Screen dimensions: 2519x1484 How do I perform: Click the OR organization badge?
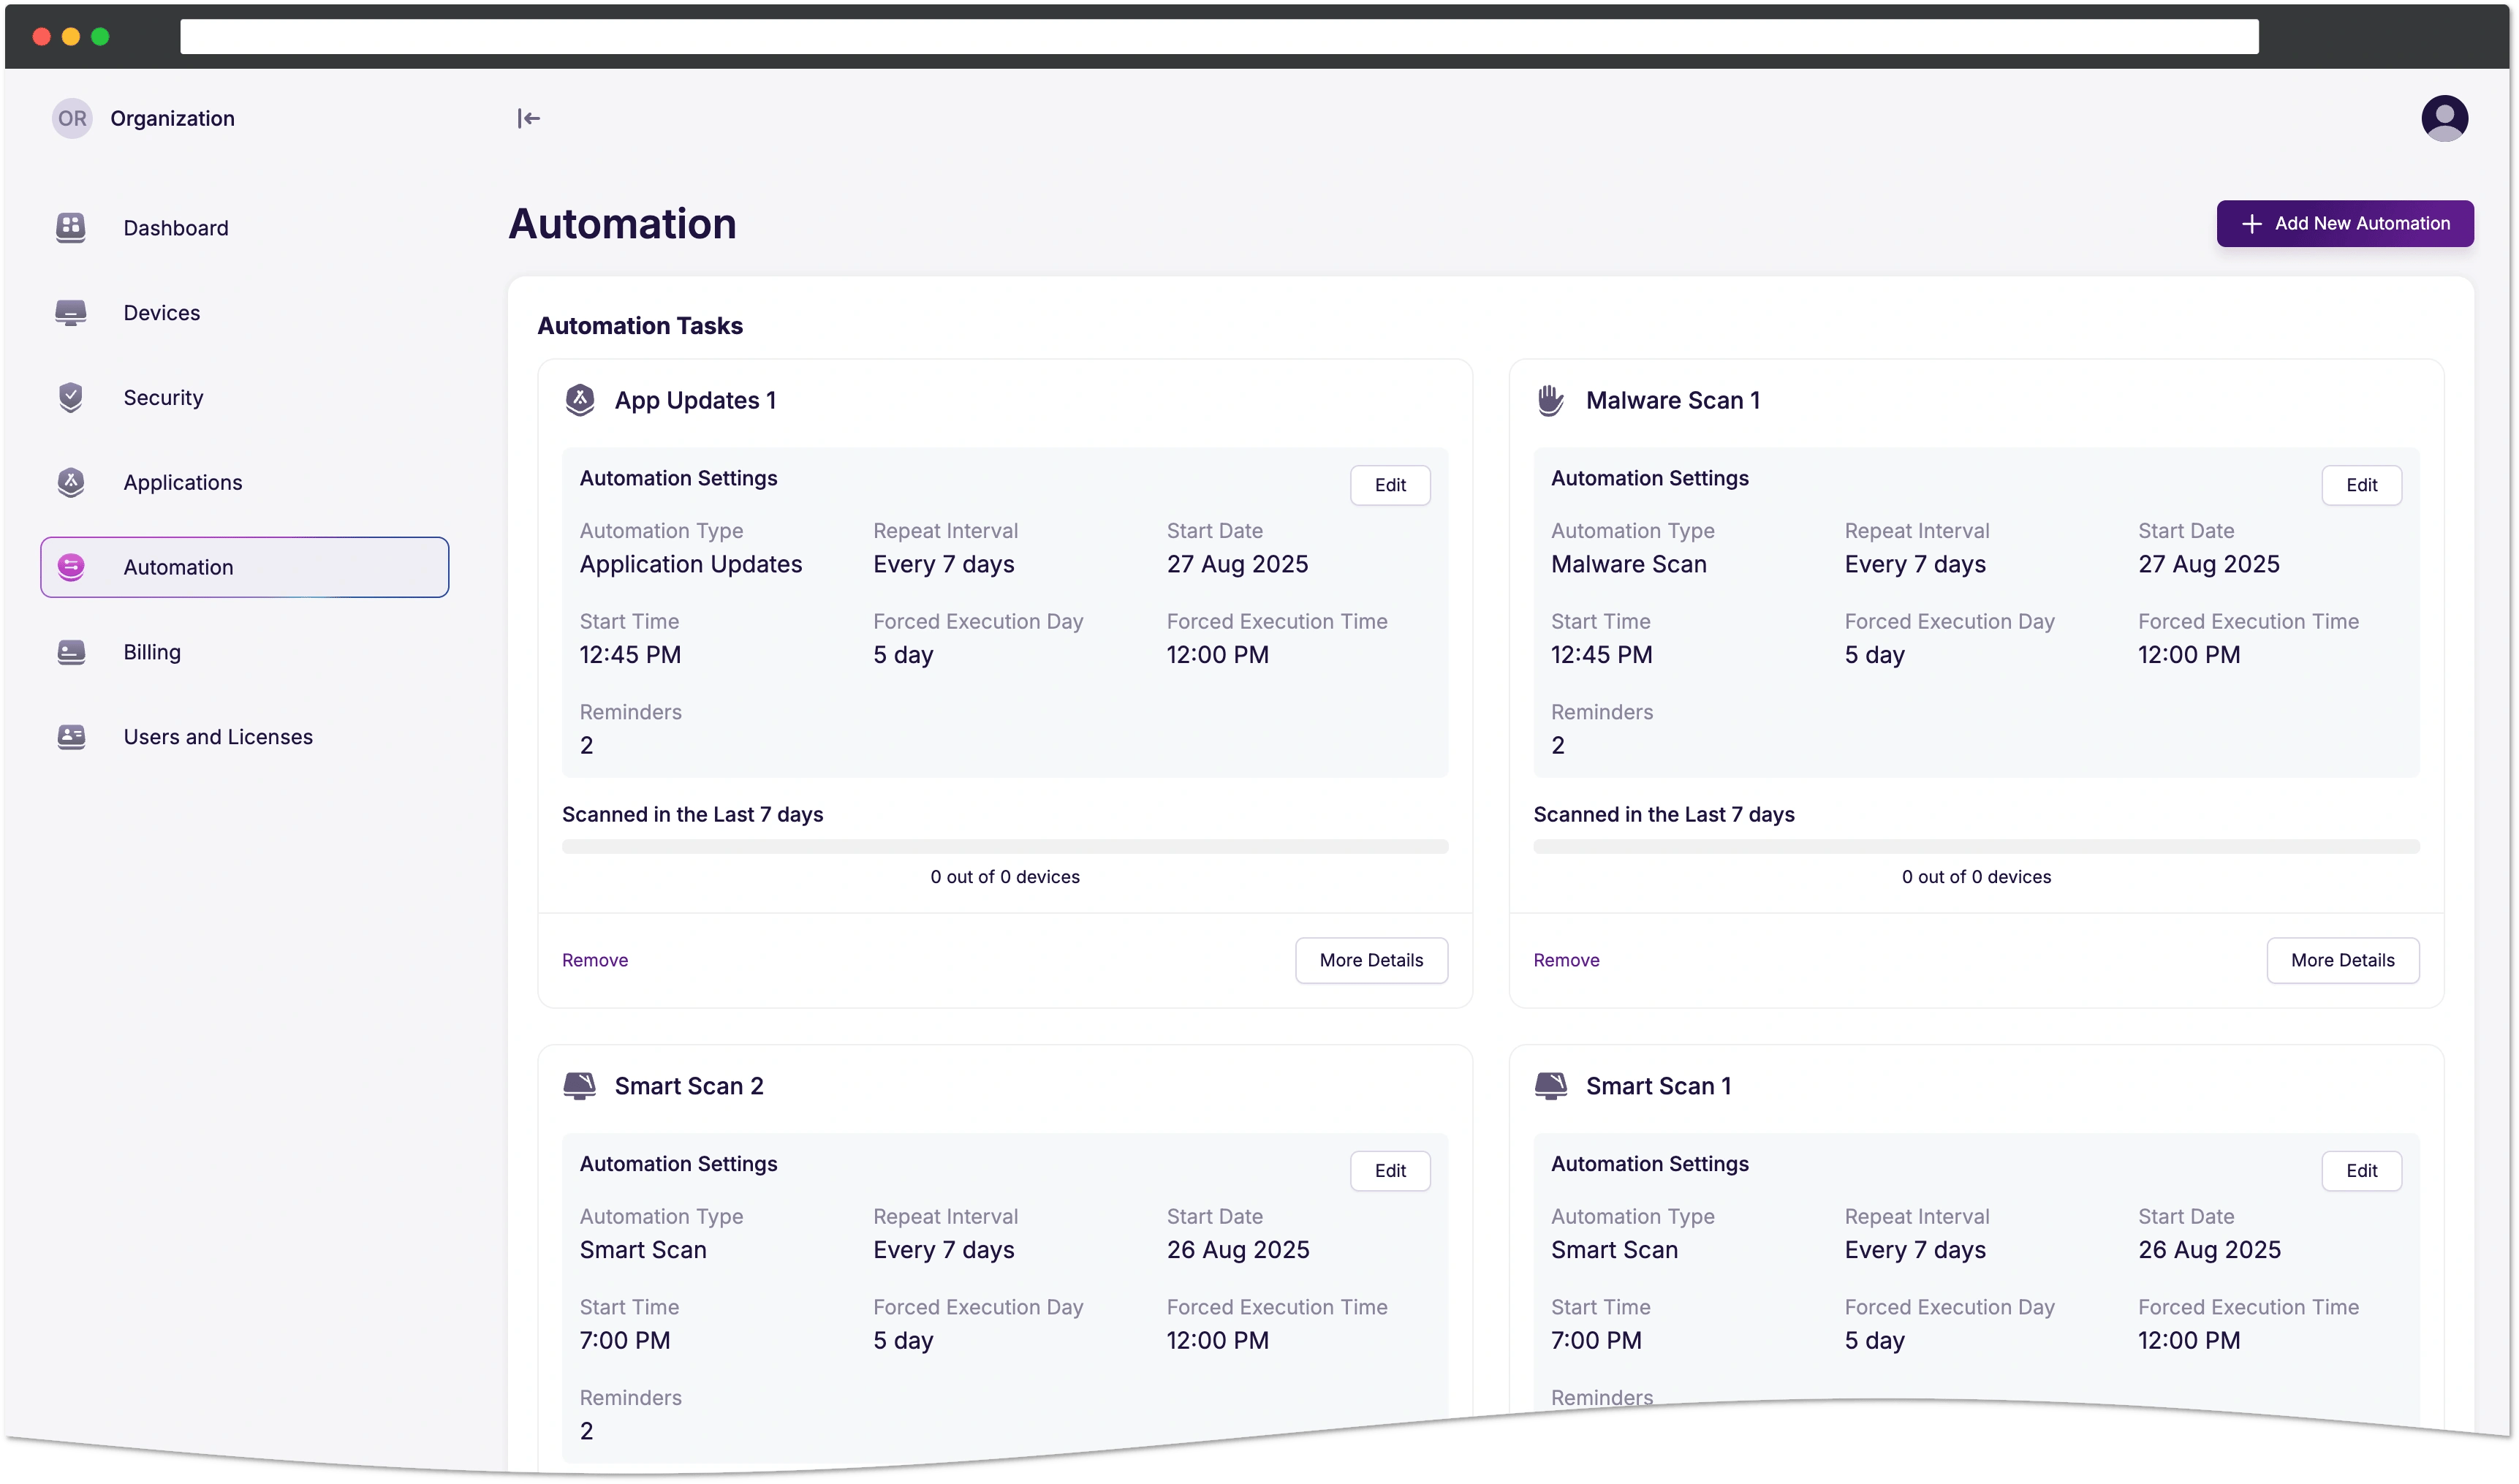point(72,118)
